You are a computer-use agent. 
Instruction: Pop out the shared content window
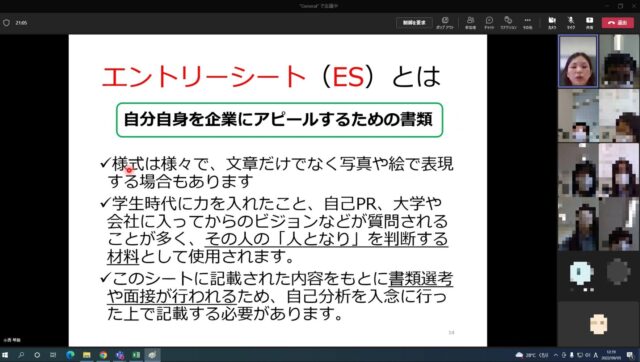point(445,22)
